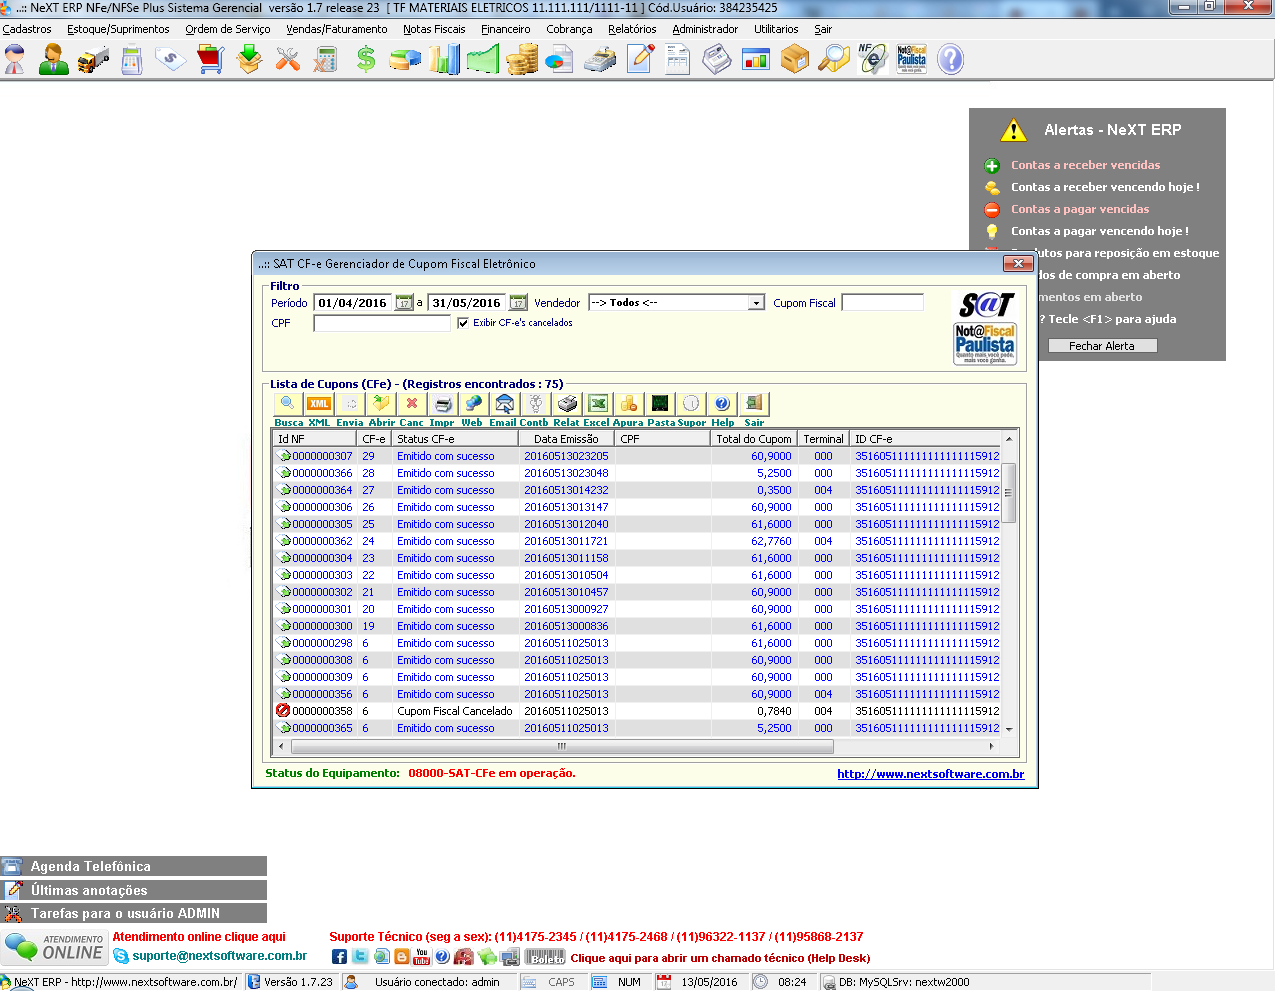
Task: Select the Busca search icon
Action: point(286,403)
